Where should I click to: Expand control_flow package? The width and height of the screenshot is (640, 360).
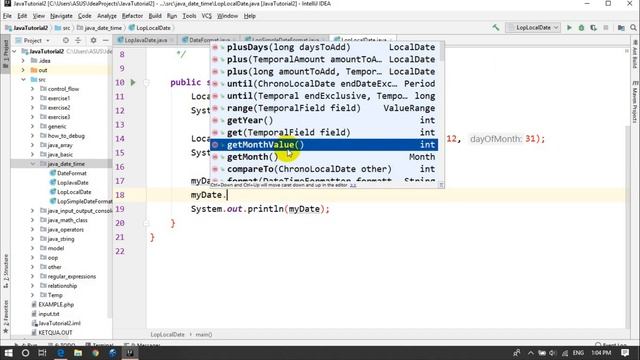32,89
